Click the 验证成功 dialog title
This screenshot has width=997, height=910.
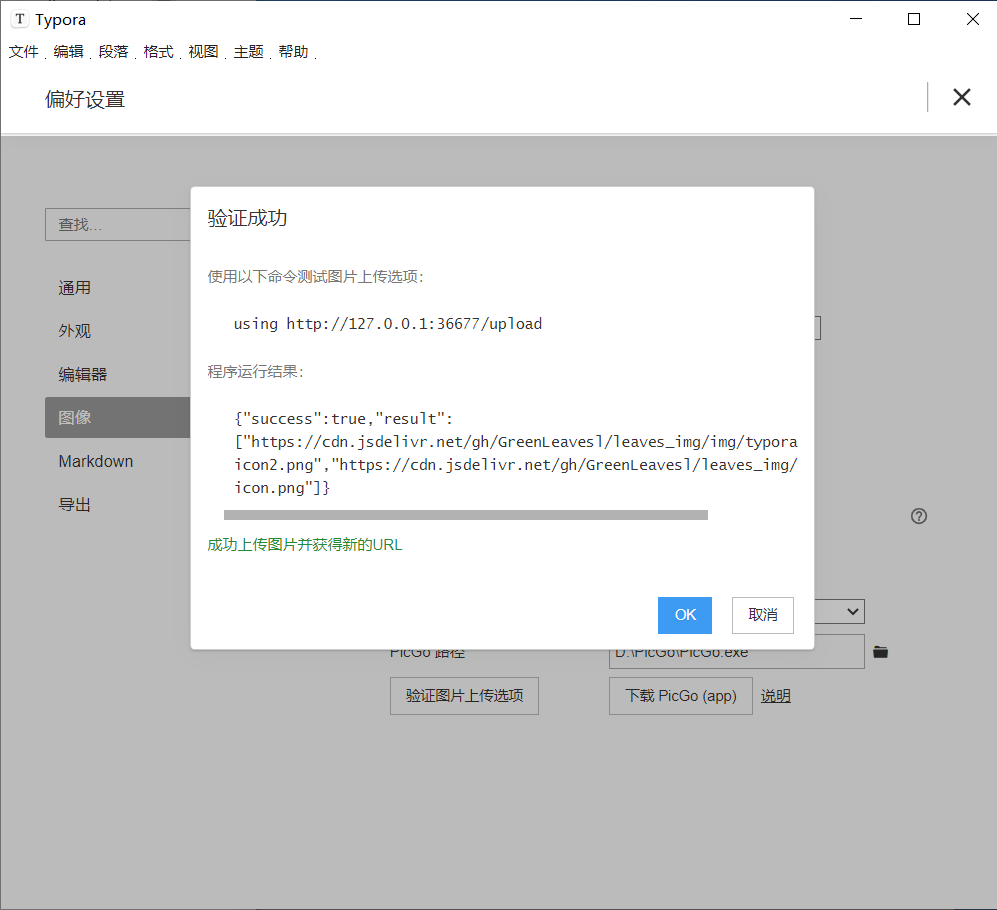coord(247,218)
